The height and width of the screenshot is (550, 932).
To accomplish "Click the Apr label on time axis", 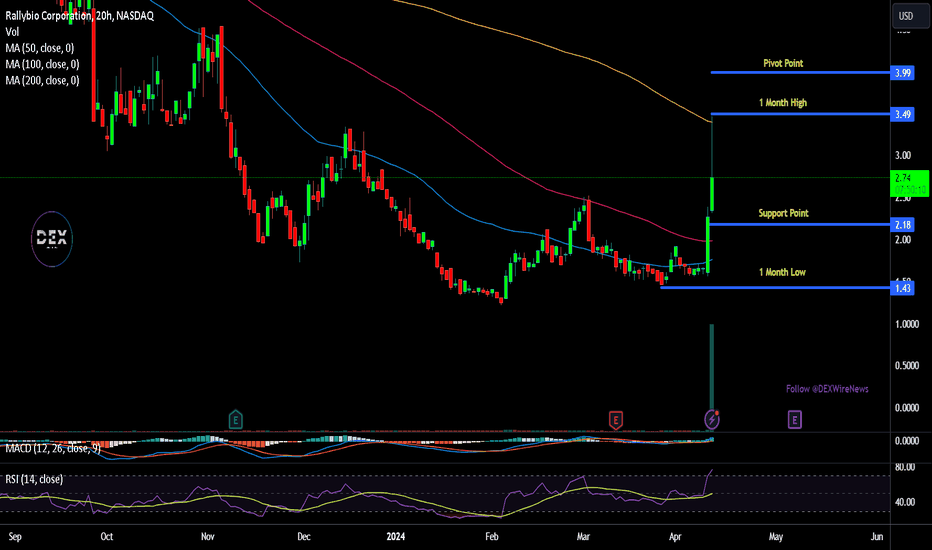I will 675,536.
